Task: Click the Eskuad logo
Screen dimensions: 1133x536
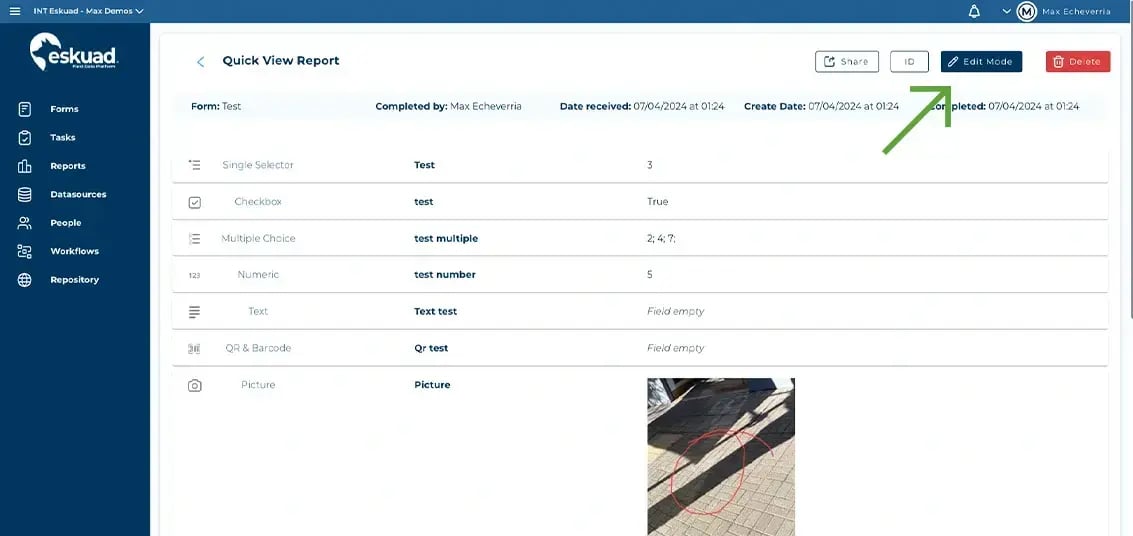Action: pos(74,52)
